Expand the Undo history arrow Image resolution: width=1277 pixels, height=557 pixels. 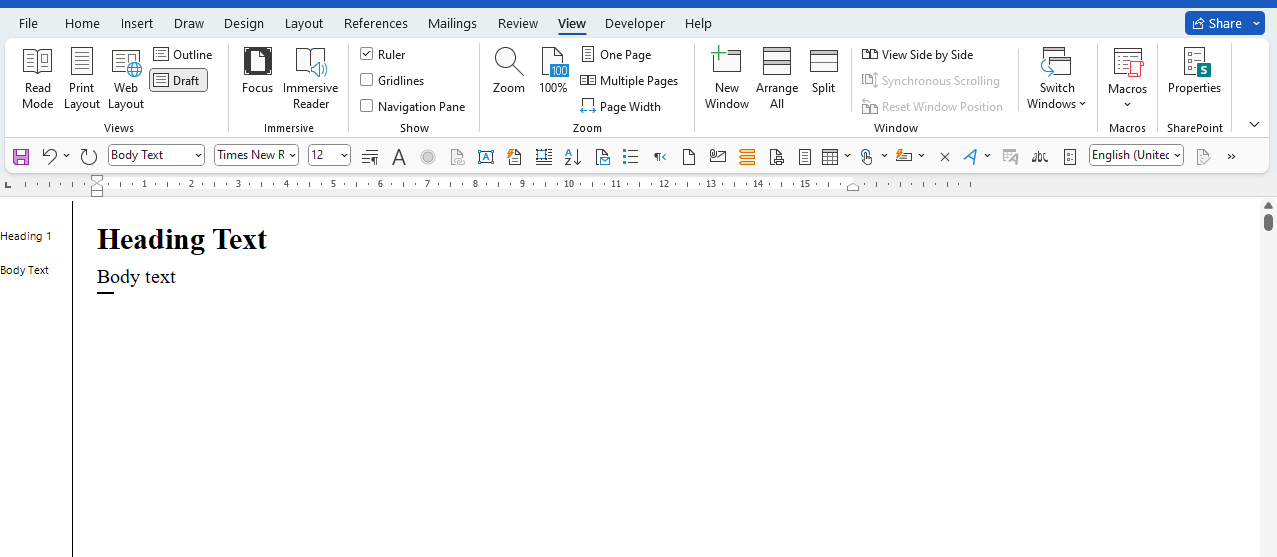point(66,156)
